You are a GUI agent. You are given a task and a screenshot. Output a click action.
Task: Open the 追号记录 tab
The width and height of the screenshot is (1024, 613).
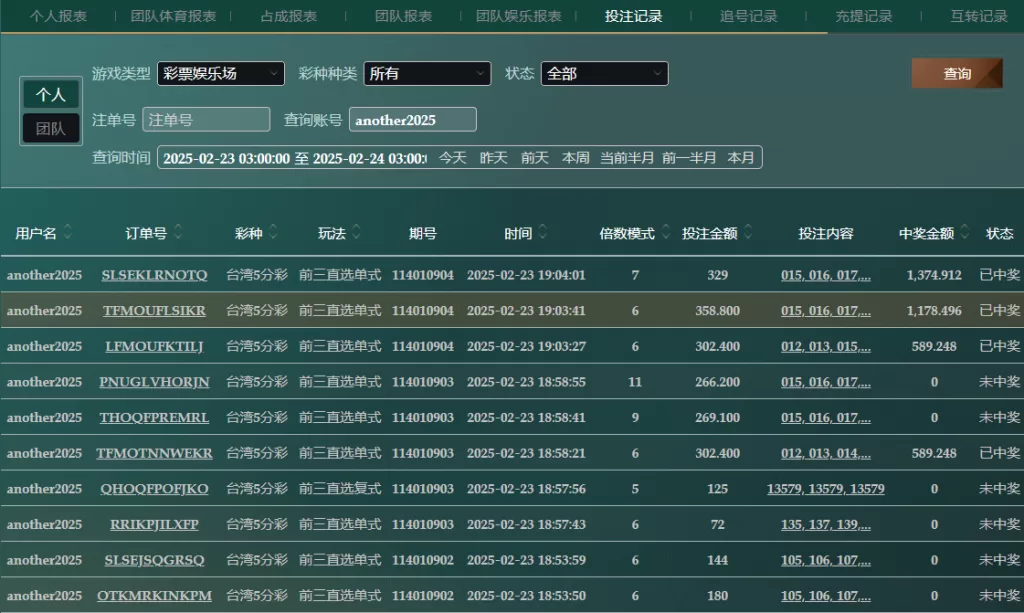pos(748,16)
